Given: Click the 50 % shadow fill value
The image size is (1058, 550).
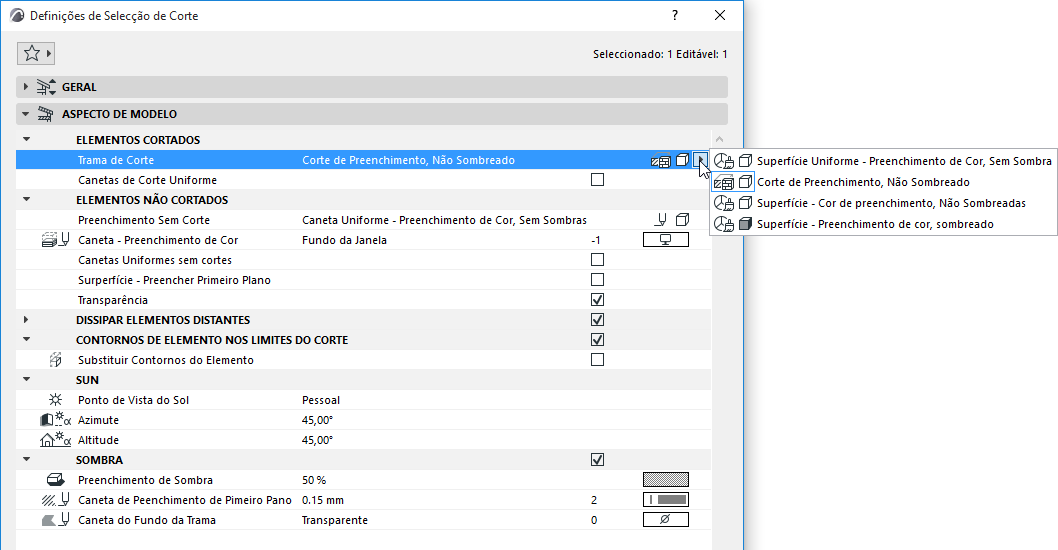Looking at the screenshot, I should pyautogui.click(x=314, y=480).
